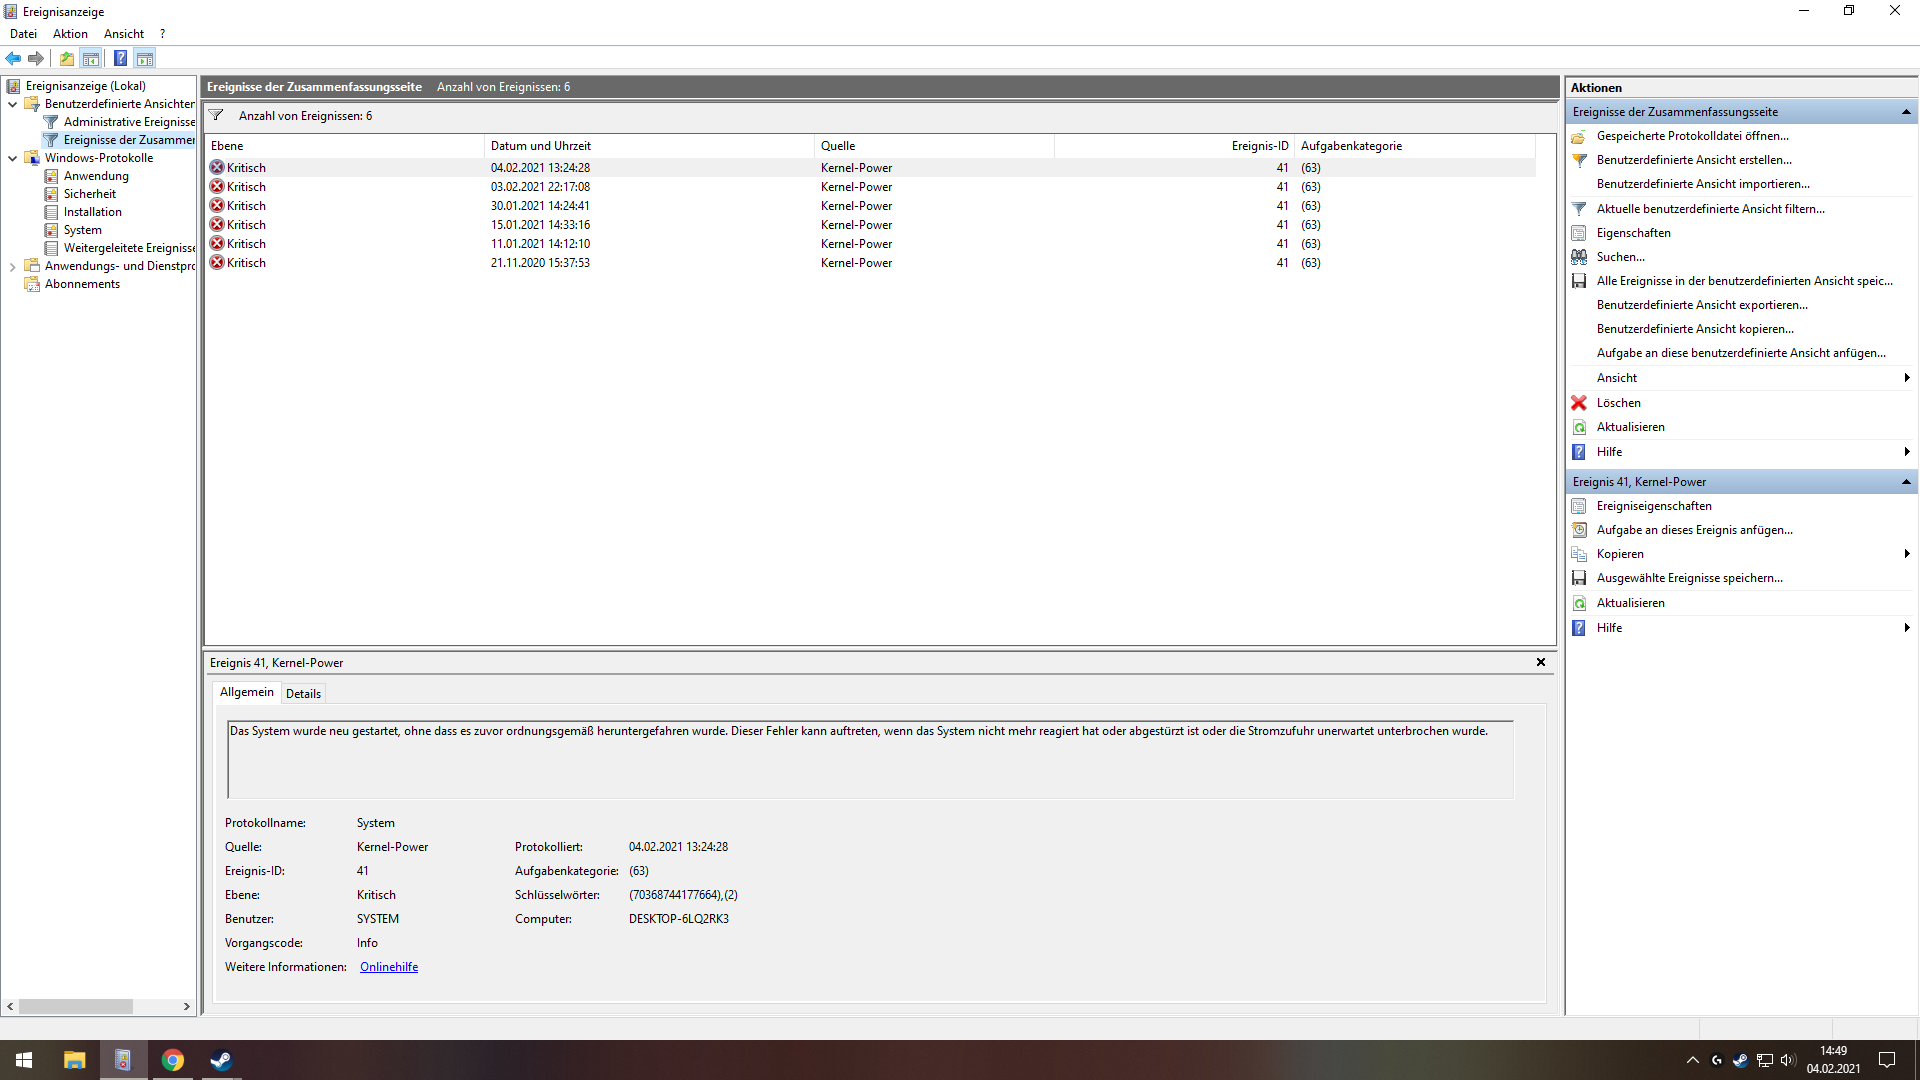
Task: Collapse Ereignis 41, Kernel-Power actions section
Action: [x=1906, y=482]
